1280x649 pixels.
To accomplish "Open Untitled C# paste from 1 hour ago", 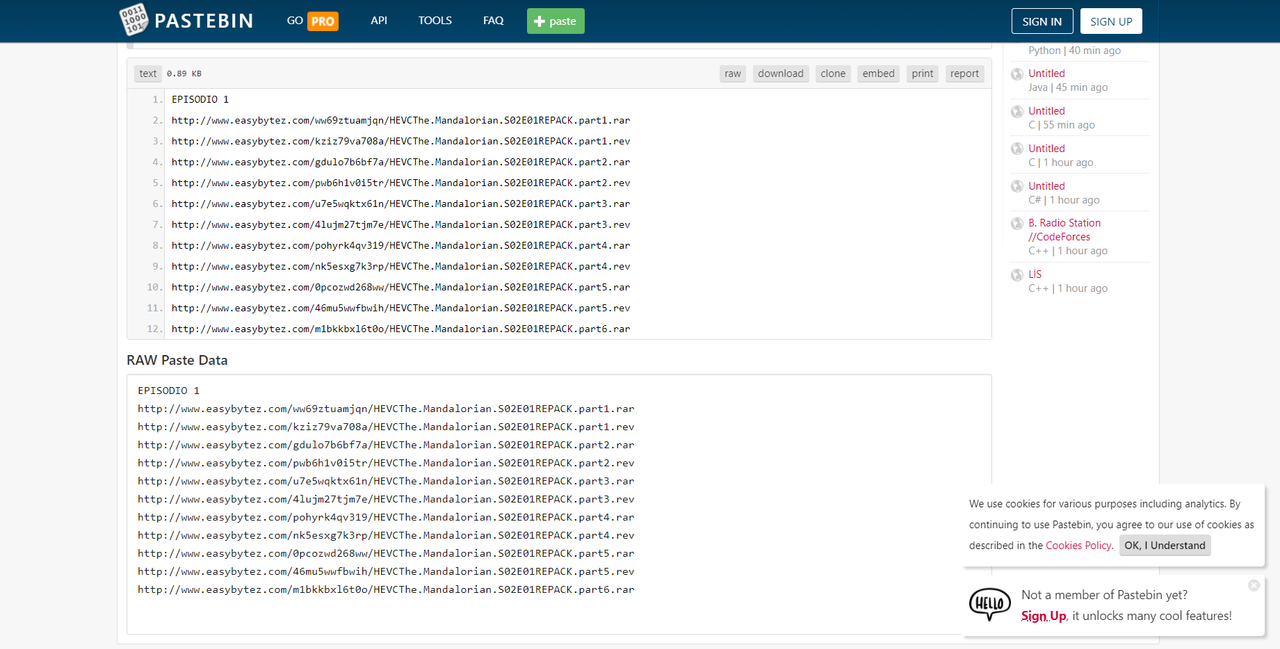I will (1046, 186).
